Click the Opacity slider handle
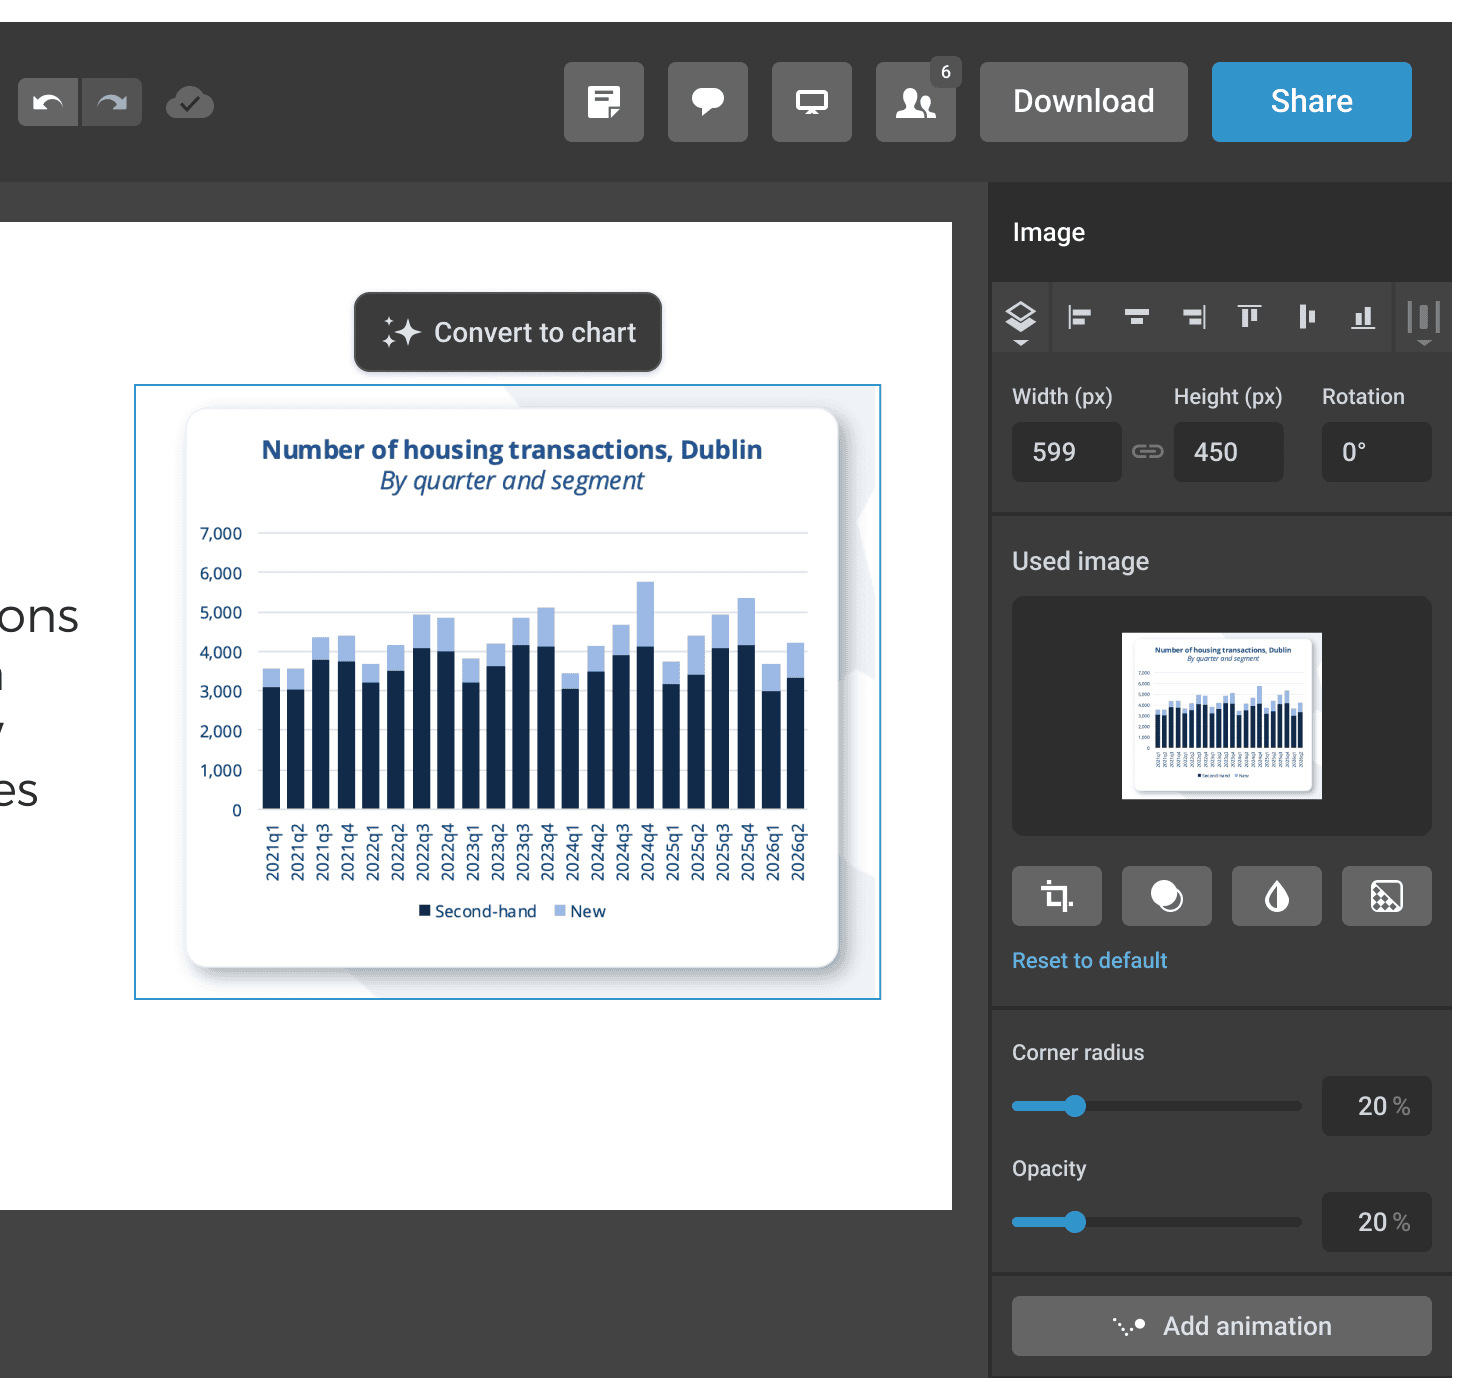Viewport: 1480px width, 1400px height. pyautogui.click(x=1075, y=1222)
